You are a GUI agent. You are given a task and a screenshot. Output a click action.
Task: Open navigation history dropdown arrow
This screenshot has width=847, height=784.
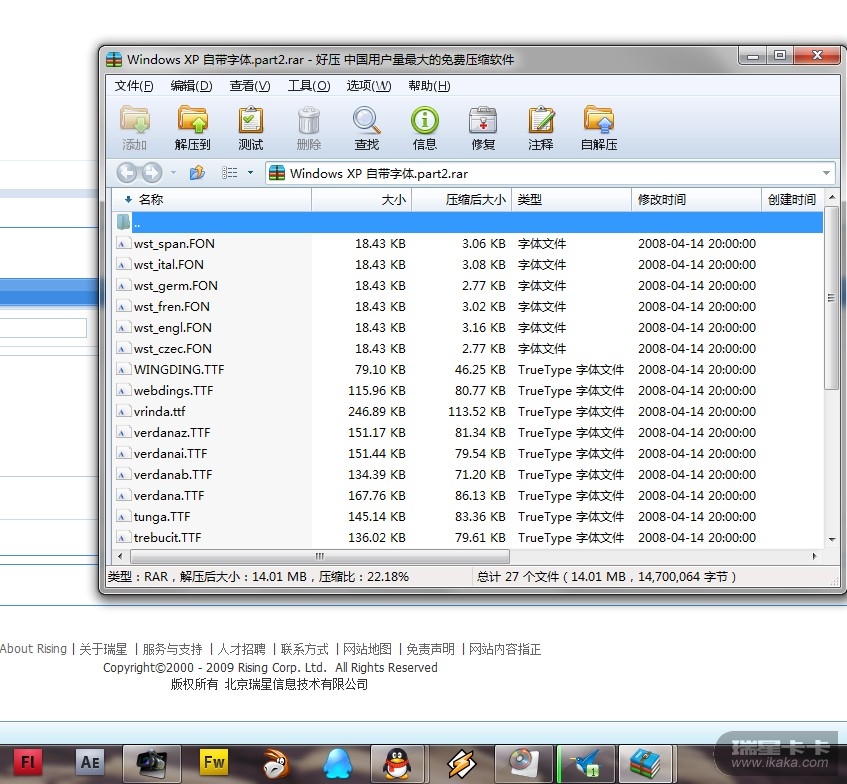pyautogui.click(x=173, y=173)
